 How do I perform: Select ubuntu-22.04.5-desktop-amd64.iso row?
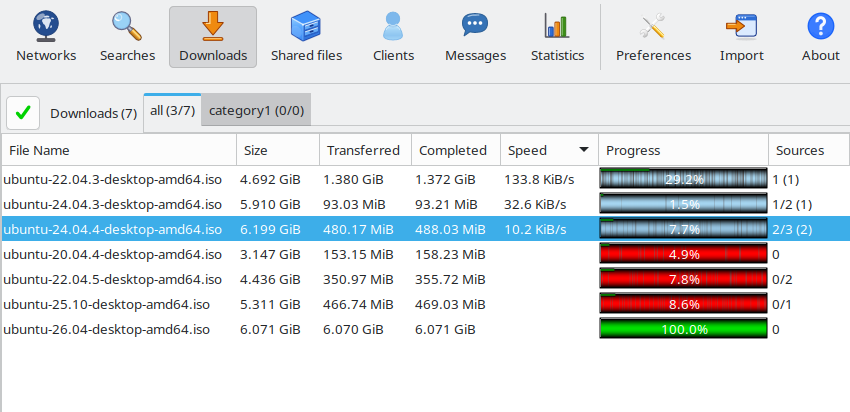[x=425, y=279]
